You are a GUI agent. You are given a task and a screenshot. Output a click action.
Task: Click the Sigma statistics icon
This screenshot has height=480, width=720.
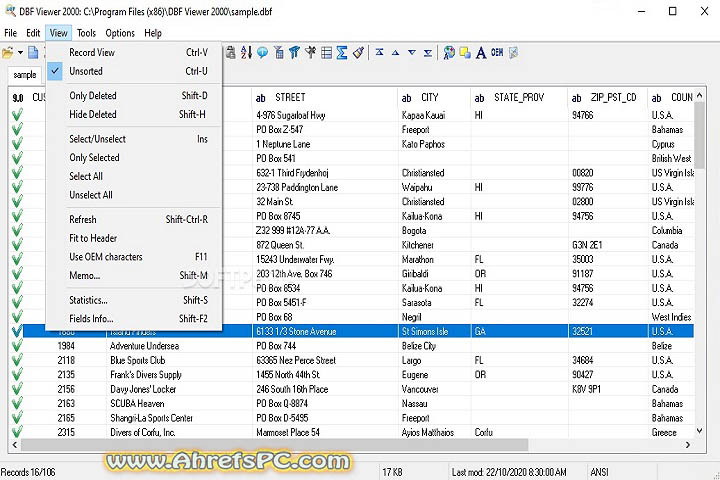coord(342,53)
